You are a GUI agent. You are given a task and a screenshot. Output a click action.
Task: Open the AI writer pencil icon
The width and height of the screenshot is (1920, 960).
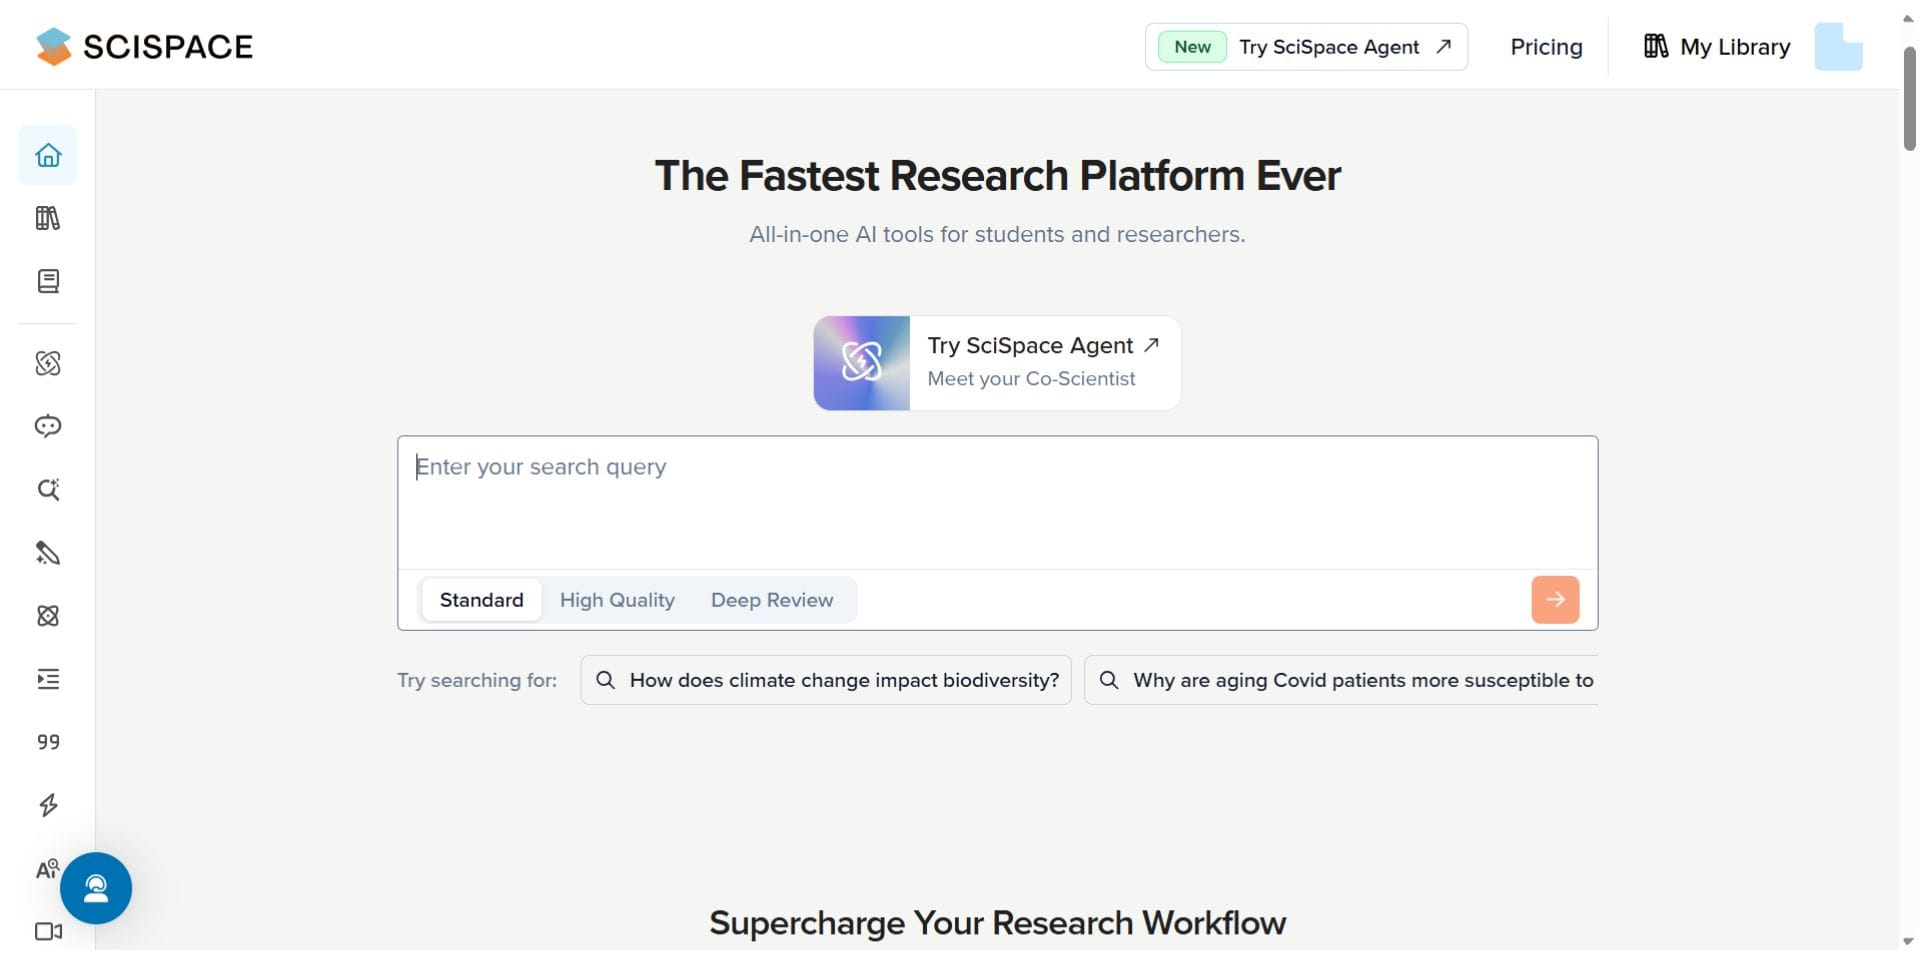pyautogui.click(x=48, y=553)
